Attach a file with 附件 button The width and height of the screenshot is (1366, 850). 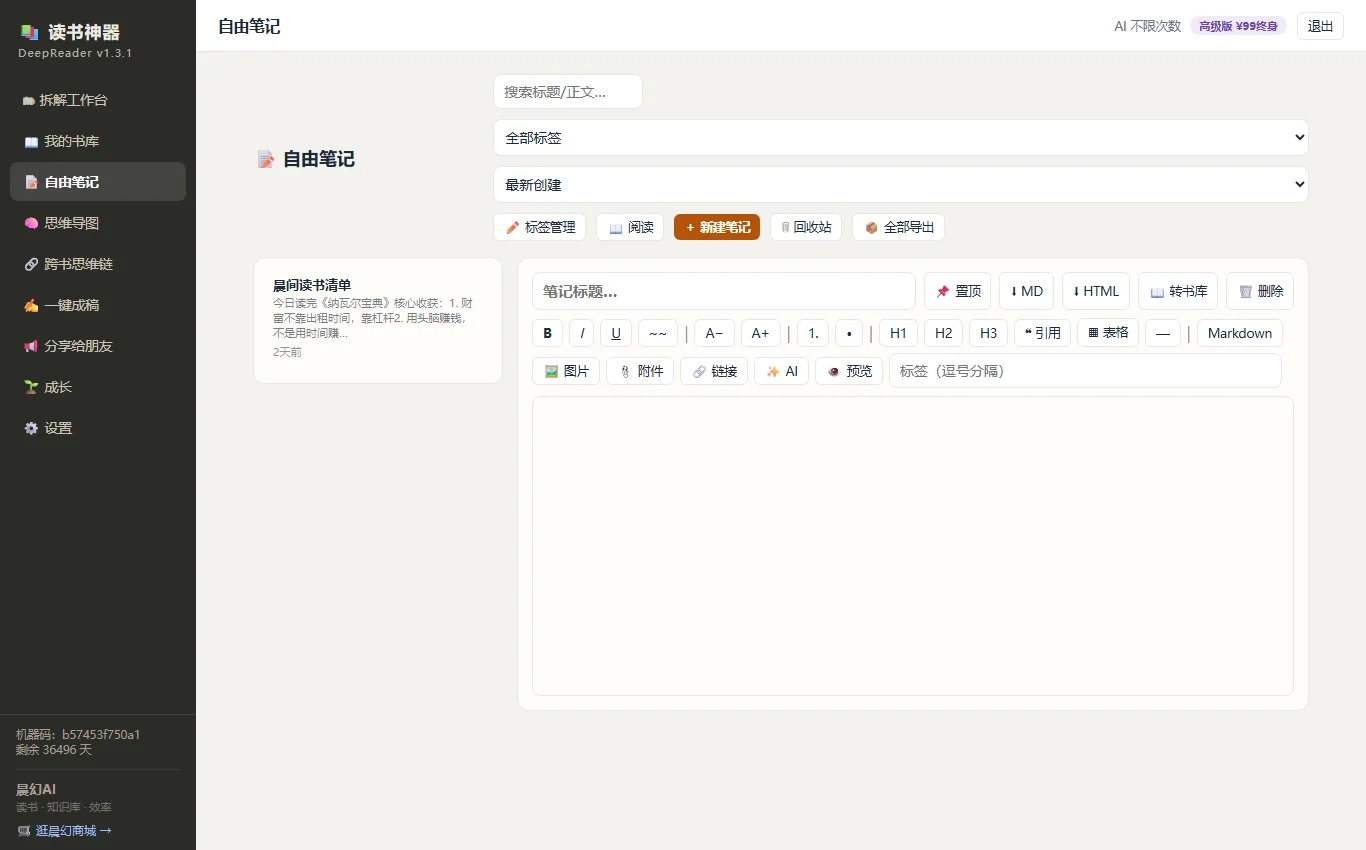640,371
